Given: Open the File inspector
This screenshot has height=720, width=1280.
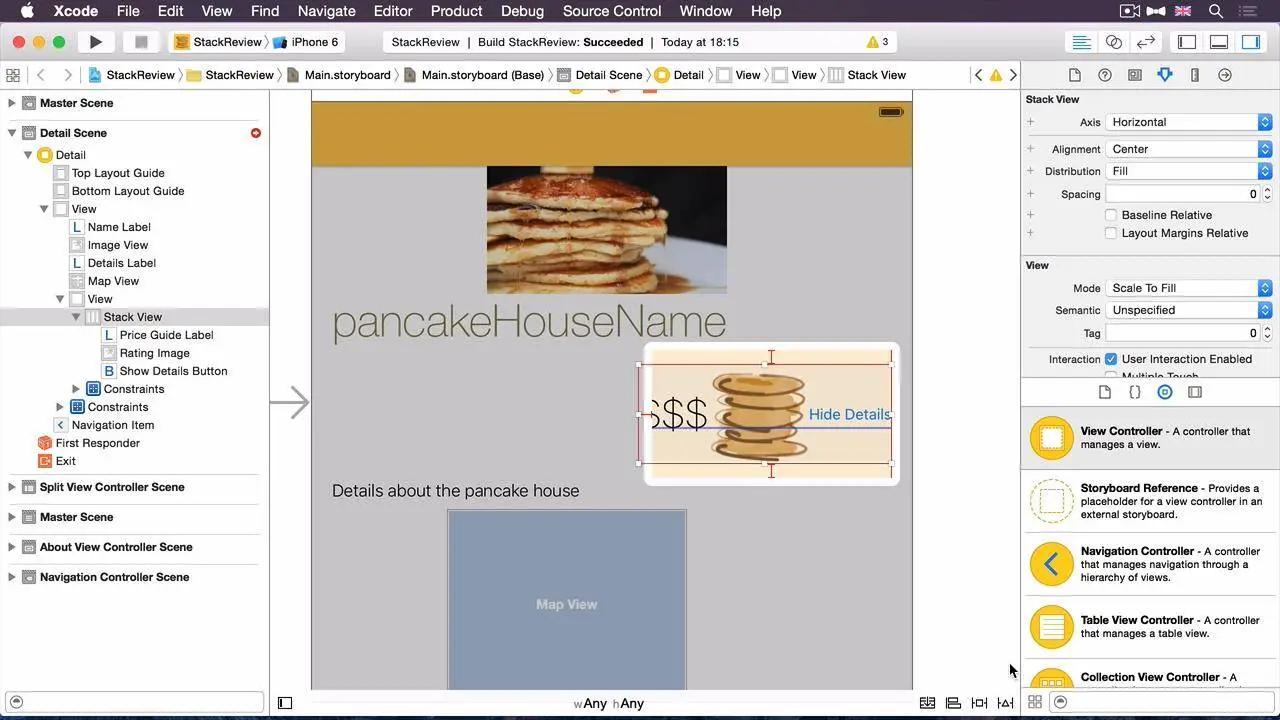Looking at the screenshot, I should [x=1075, y=74].
